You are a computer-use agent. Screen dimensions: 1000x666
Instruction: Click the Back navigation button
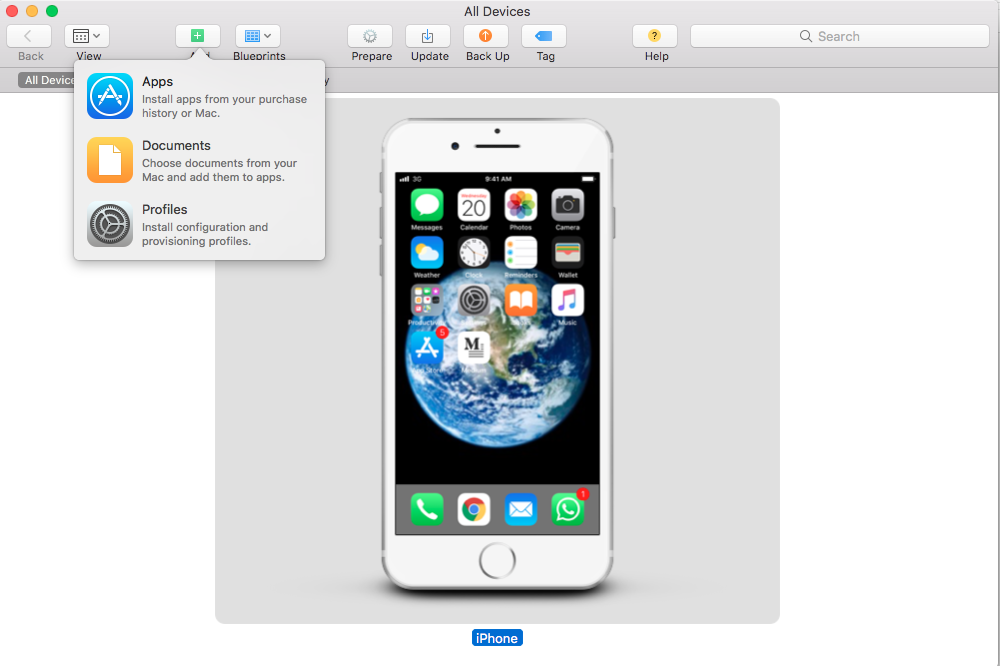click(x=29, y=36)
